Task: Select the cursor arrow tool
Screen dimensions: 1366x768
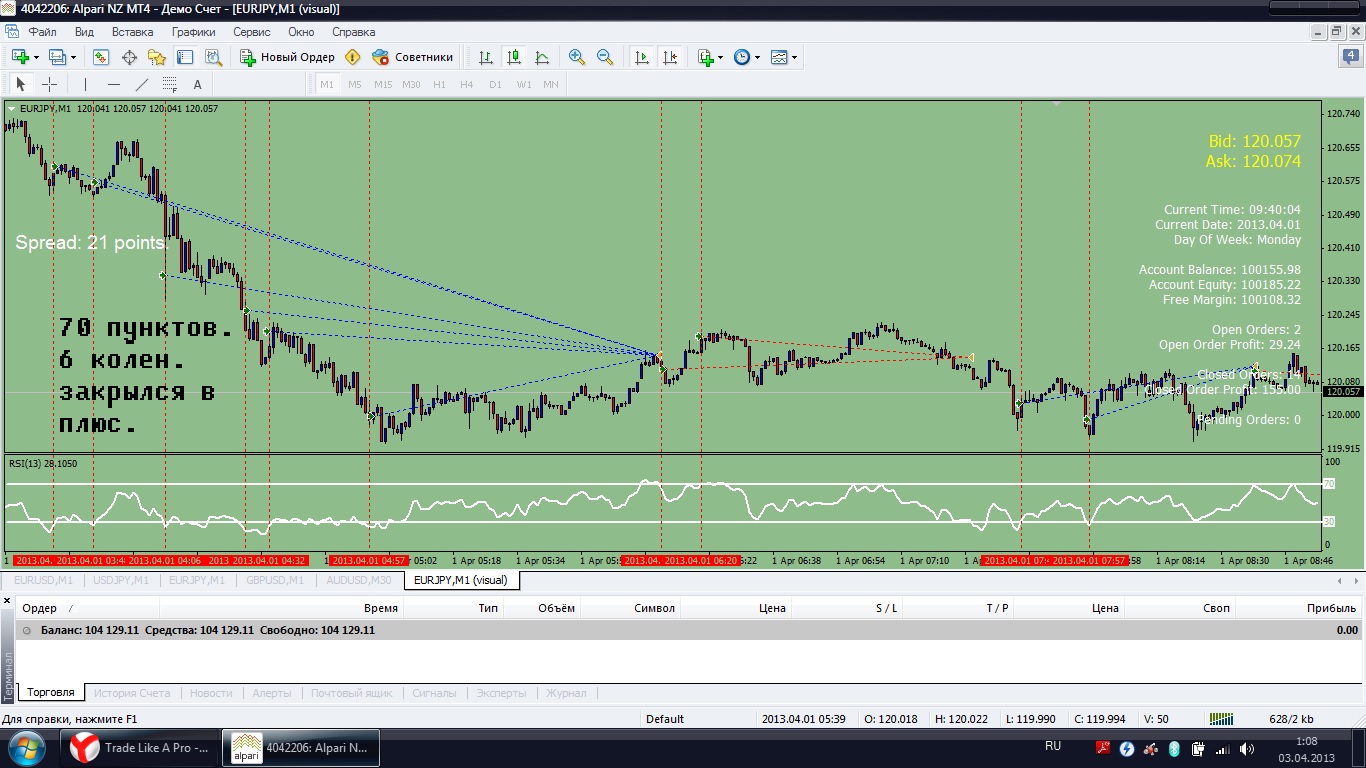Action: click(x=21, y=84)
